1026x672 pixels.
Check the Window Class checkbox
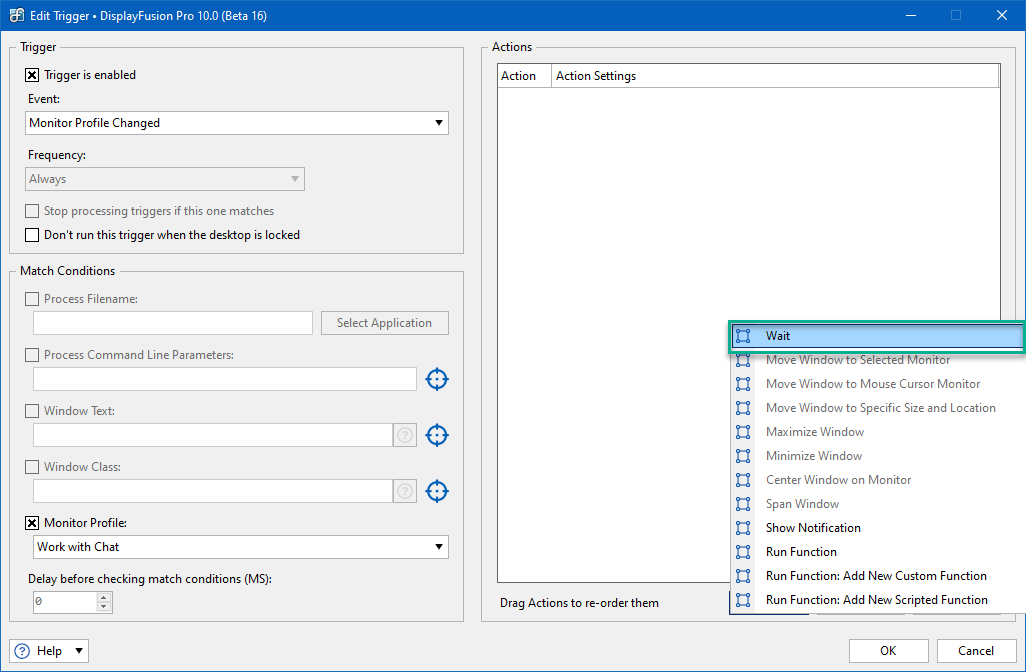31,467
